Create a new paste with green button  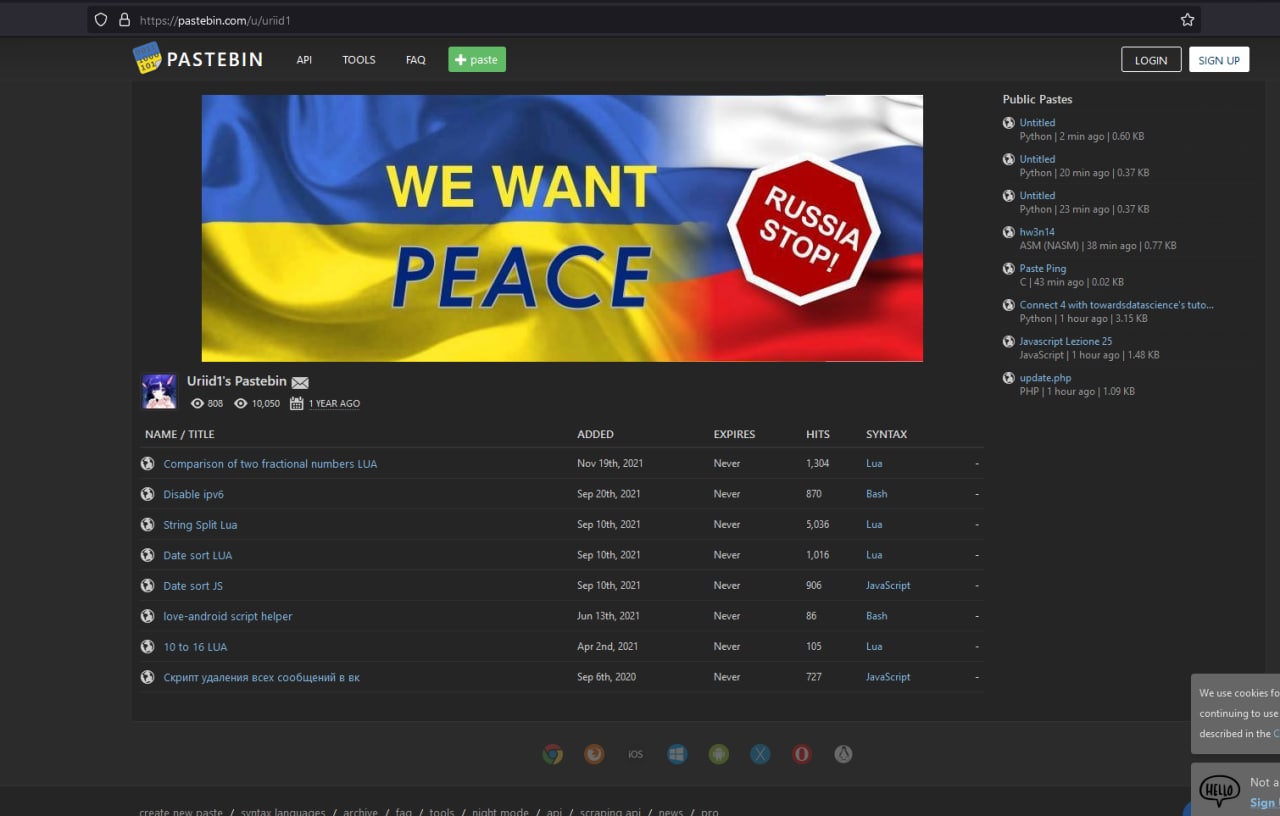coord(477,60)
